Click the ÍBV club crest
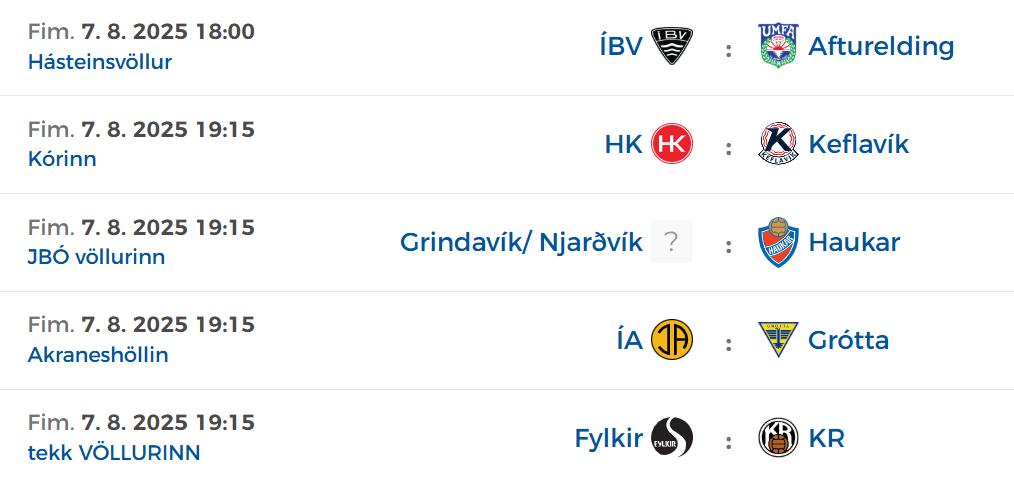Screen dimensions: 1014x481 click(671, 46)
